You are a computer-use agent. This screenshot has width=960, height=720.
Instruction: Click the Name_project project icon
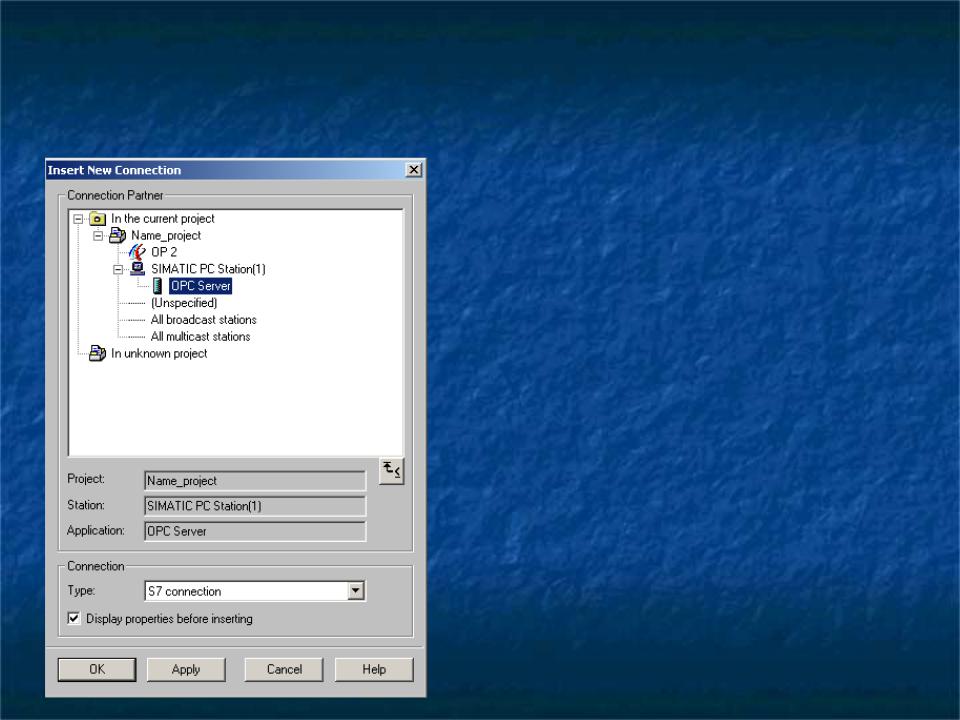click(117, 236)
